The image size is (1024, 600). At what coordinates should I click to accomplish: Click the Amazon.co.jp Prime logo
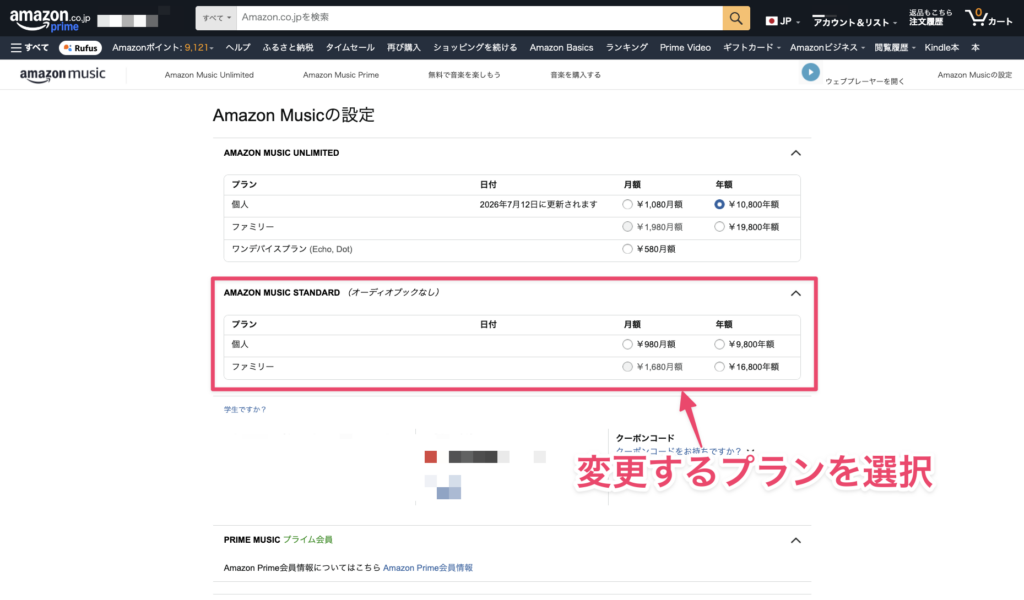(52, 18)
